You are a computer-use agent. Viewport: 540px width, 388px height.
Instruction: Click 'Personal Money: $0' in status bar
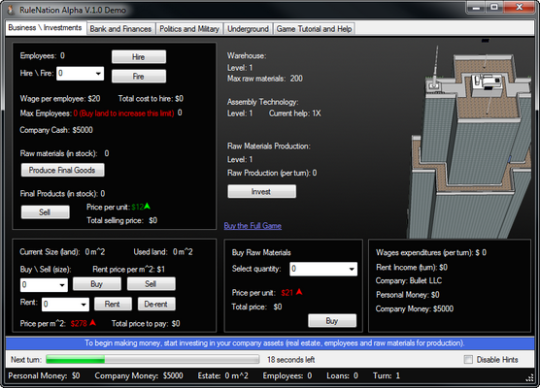coord(44,376)
